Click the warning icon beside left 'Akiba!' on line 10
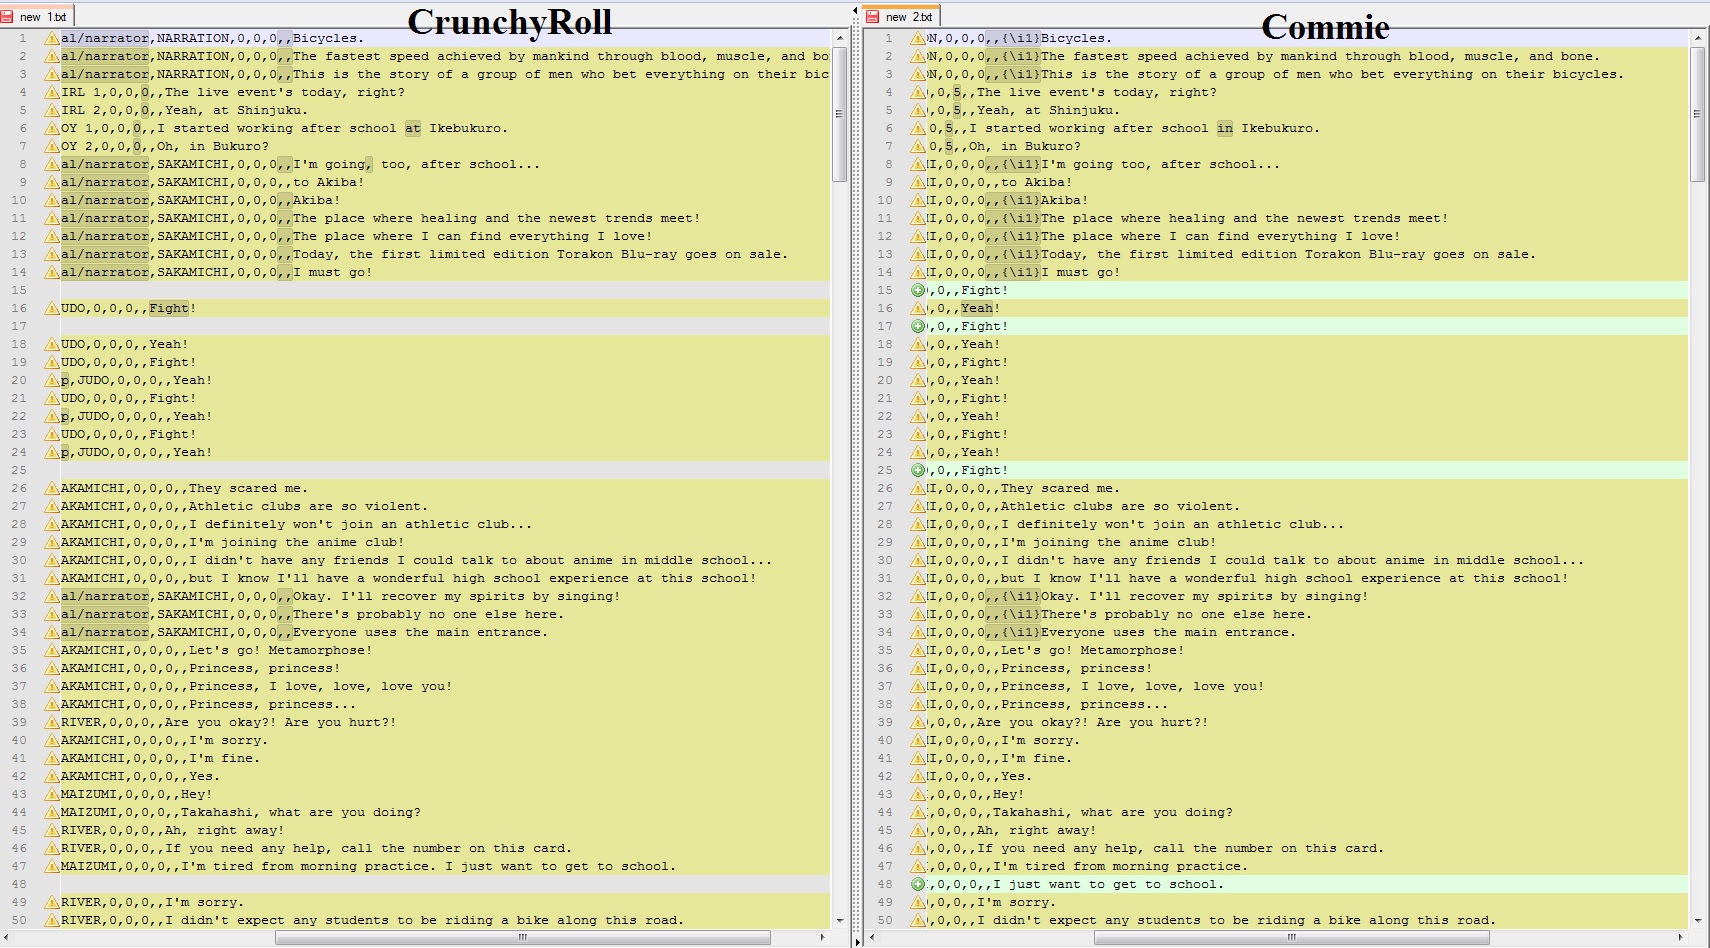 (52, 200)
